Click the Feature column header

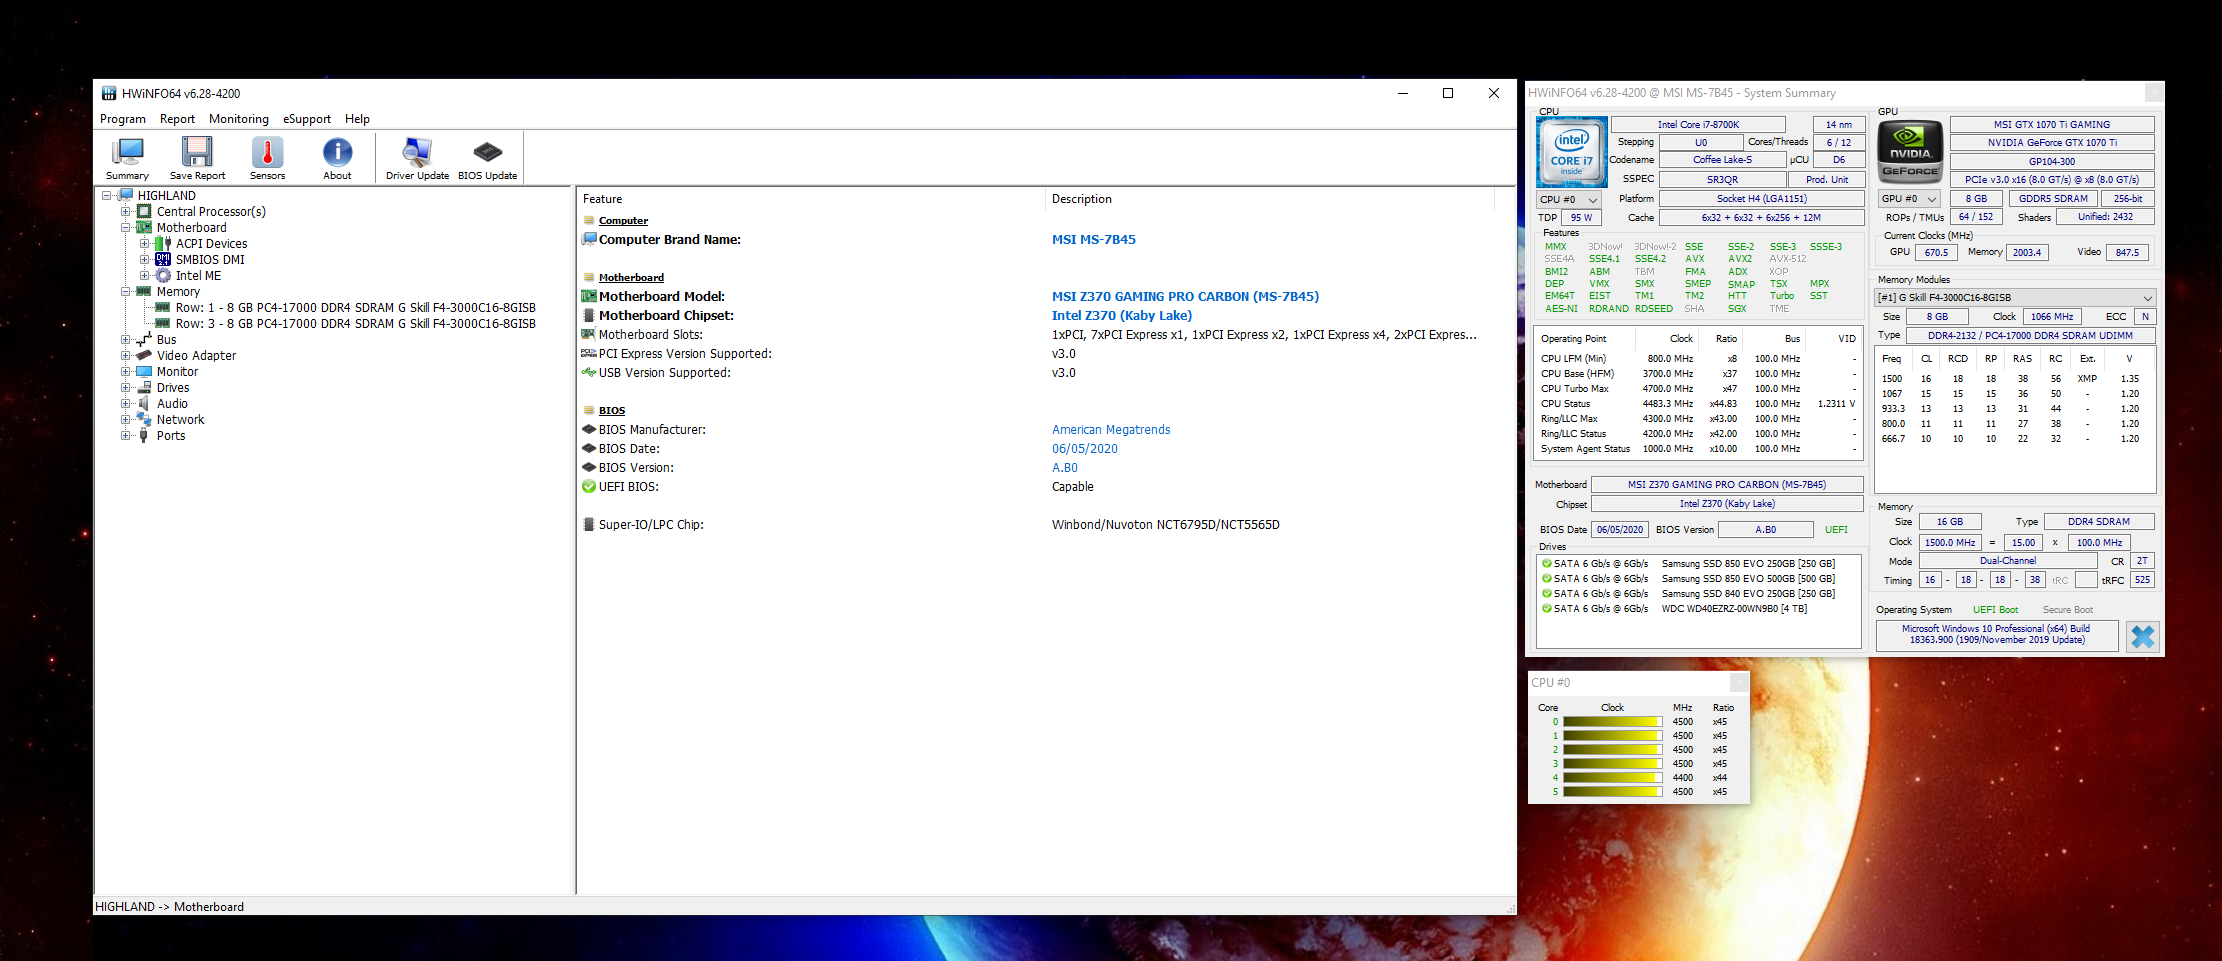click(x=811, y=199)
